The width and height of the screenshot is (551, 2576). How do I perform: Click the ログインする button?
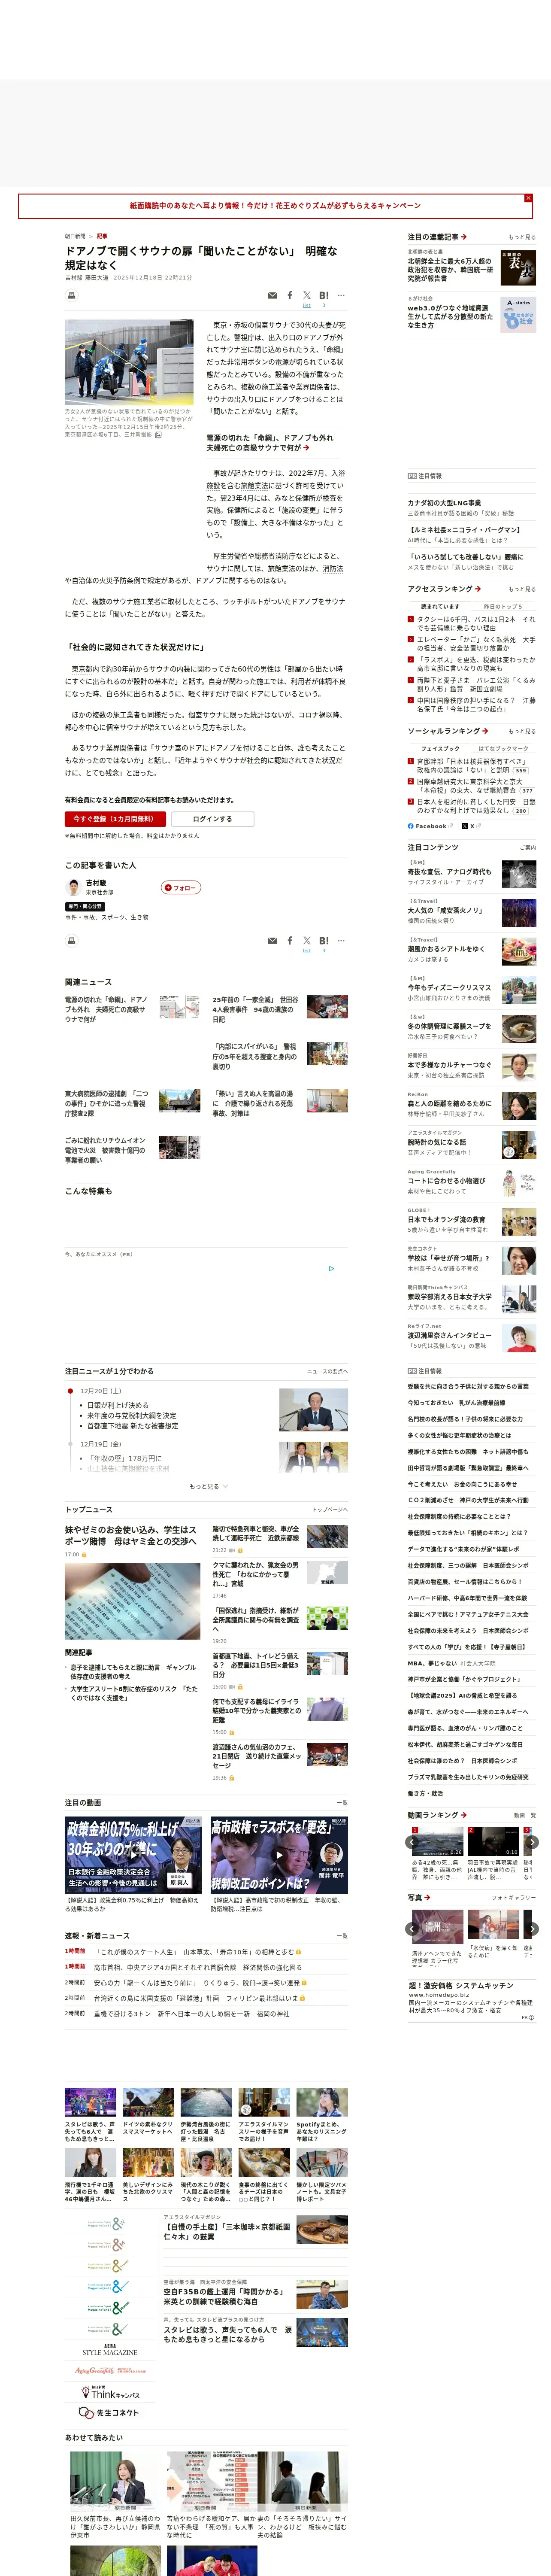(212, 819)
